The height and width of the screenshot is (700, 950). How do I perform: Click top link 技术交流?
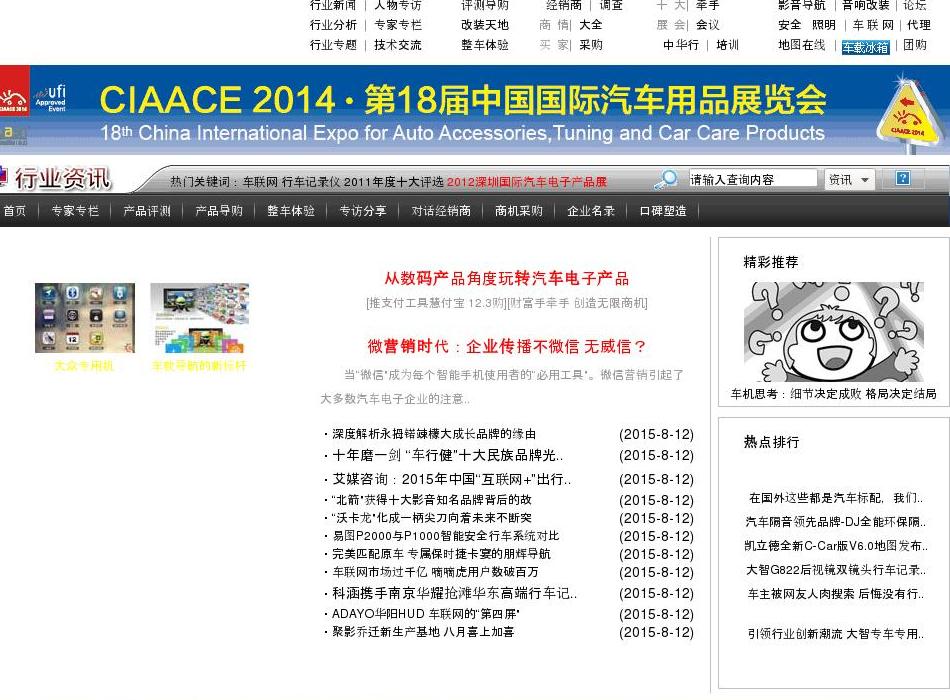coord(398,45)
